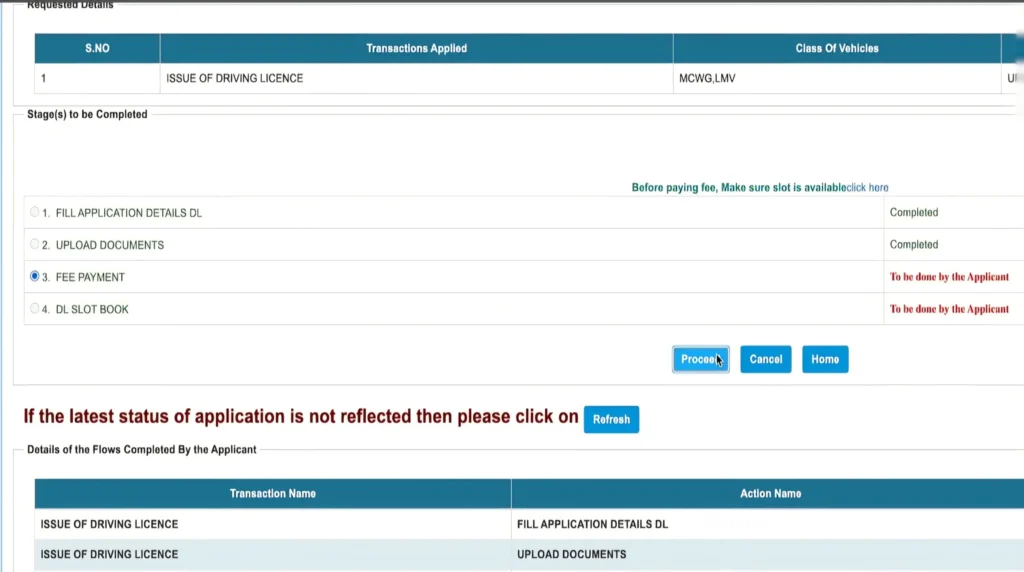The height and width of the screenshot is (572, 1024).
Task: Click the Fee Payment 'To be done' status
Action: [949, 277]
